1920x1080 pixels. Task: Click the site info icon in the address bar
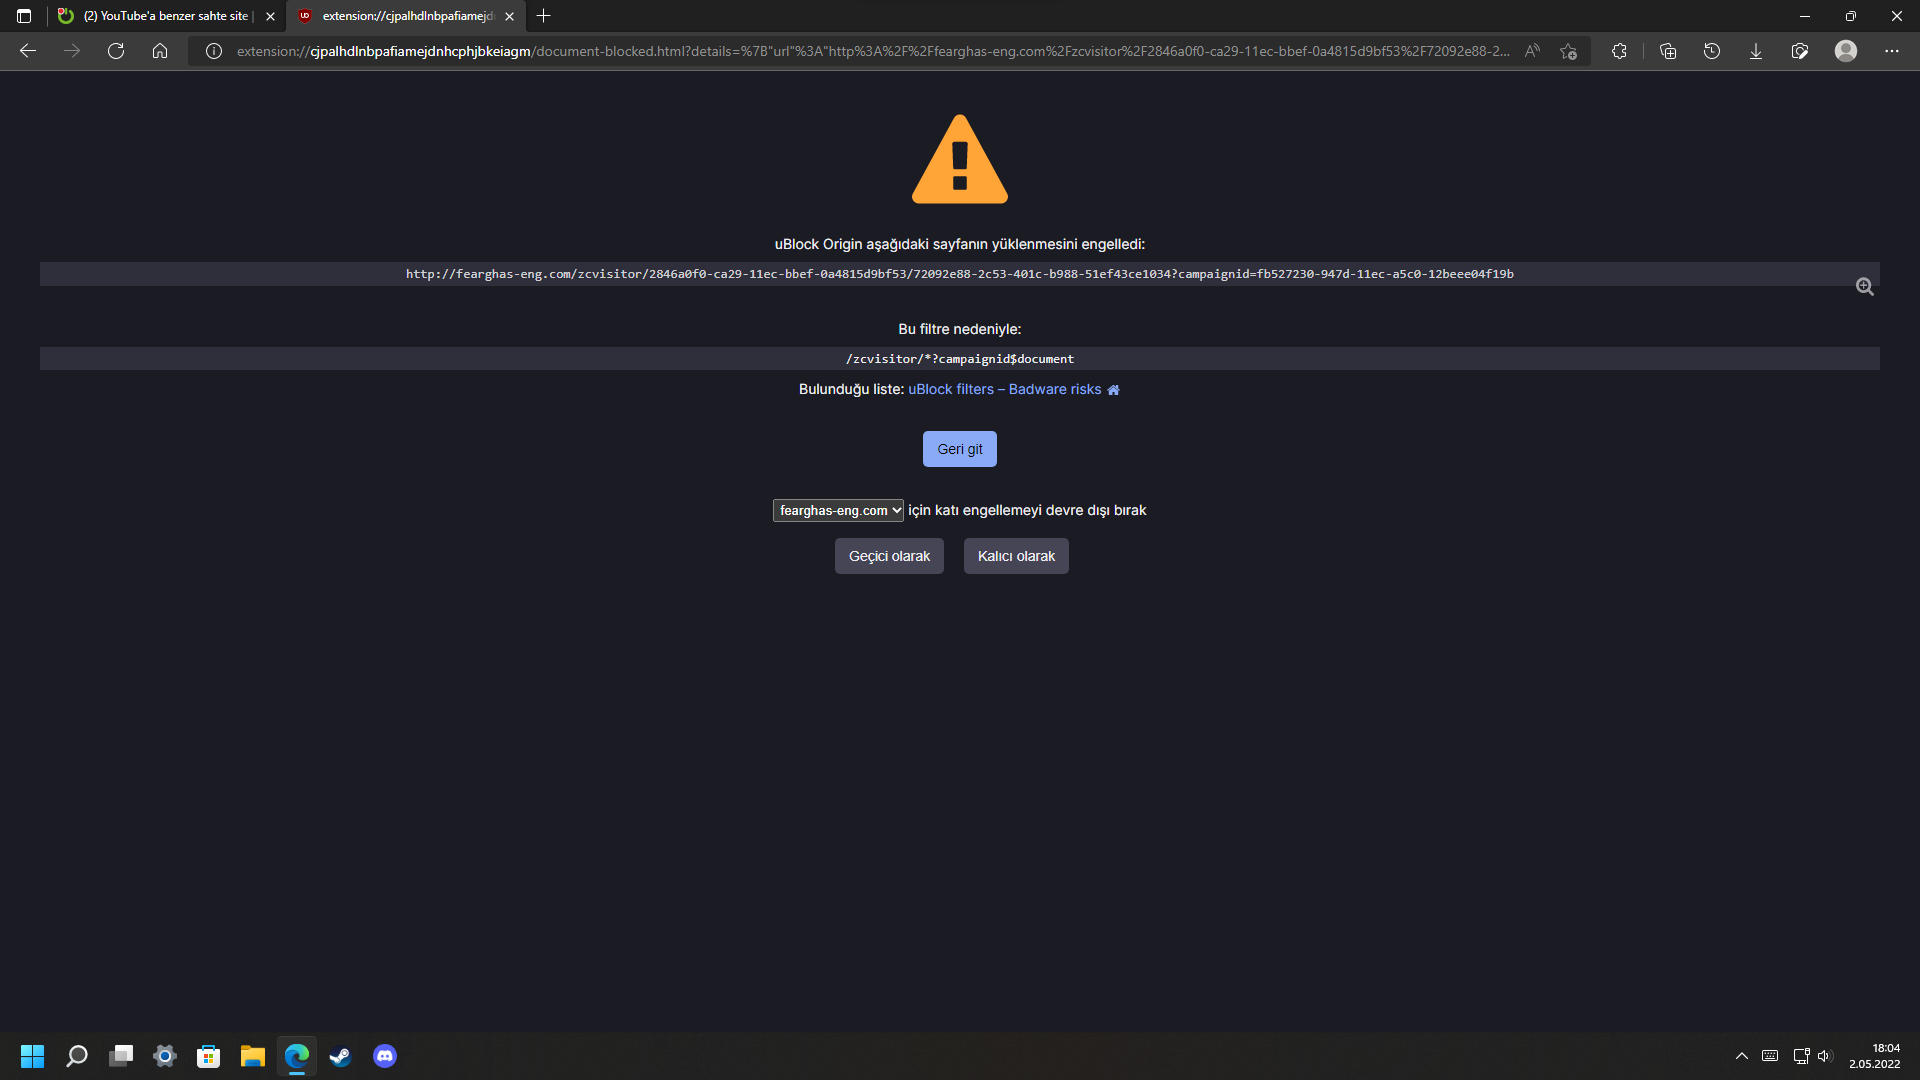click(x=213, y=51)
